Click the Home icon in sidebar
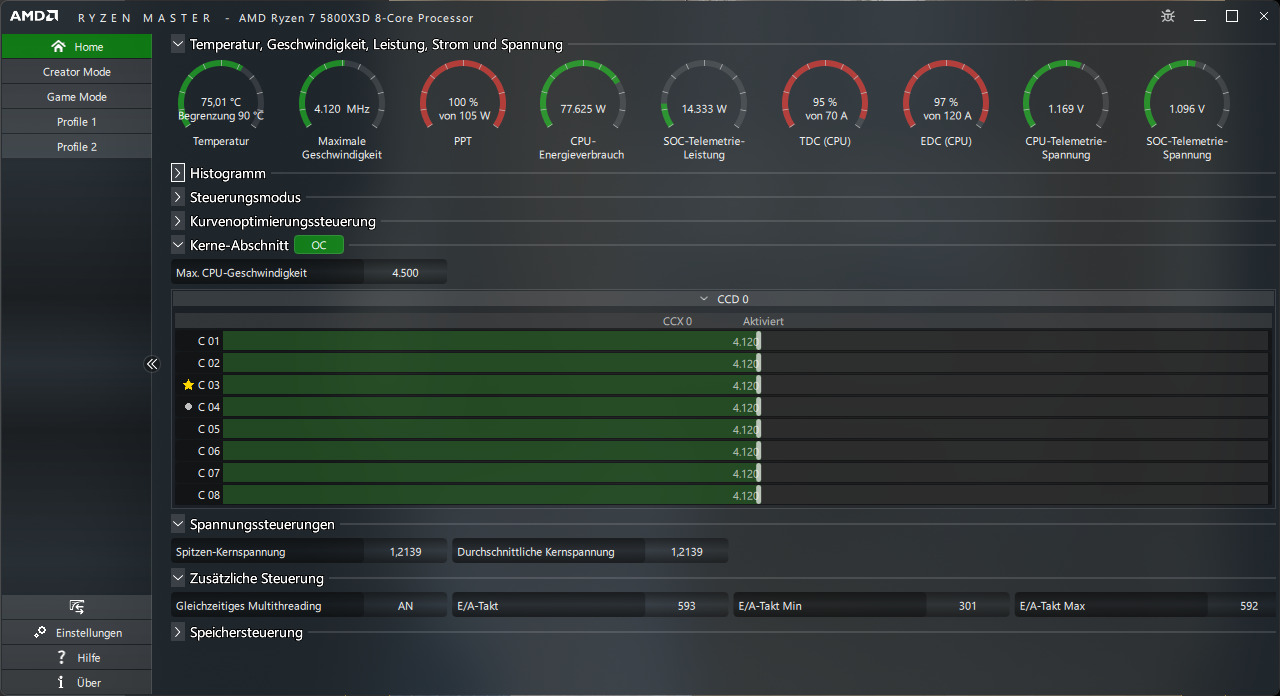The width and height of the screenshot is (1280, 696). [58, 47]
